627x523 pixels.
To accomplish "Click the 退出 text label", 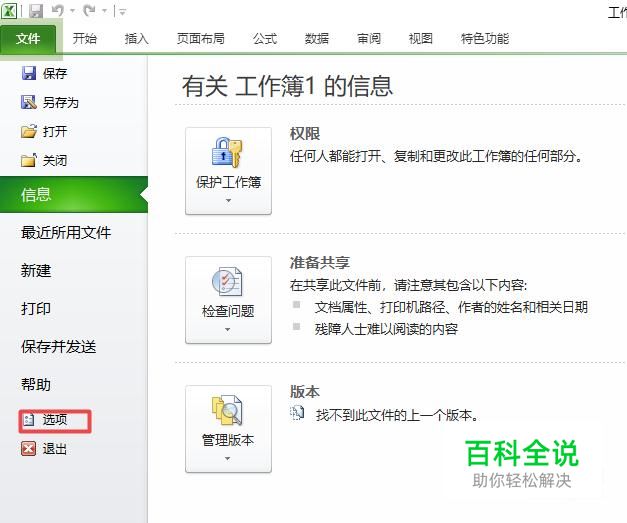I will pos(55,449).
